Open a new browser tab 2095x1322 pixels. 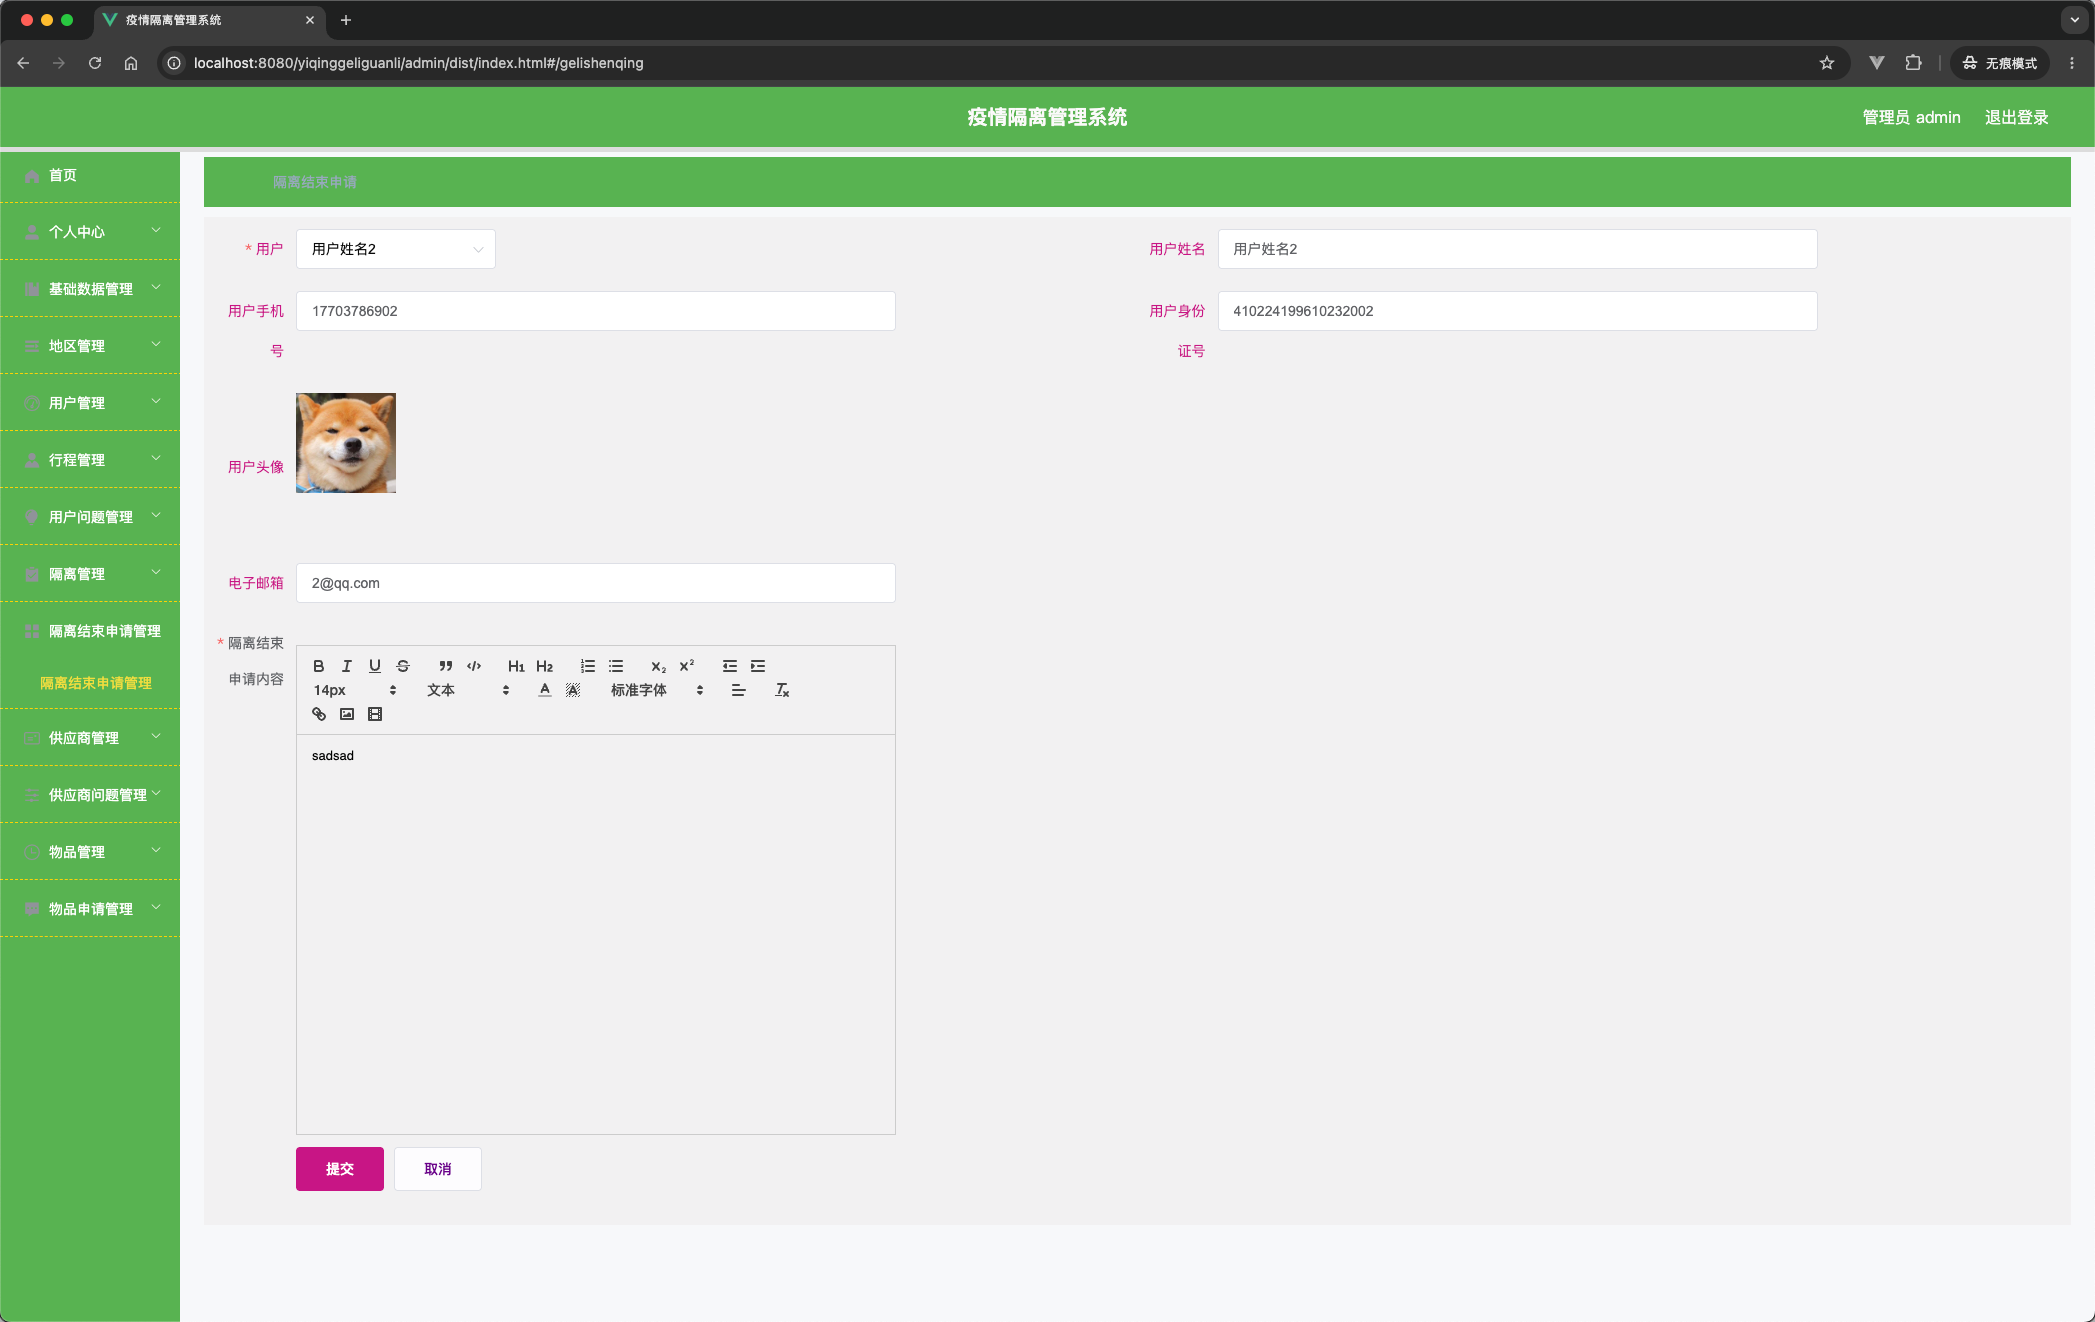[346, 20]
